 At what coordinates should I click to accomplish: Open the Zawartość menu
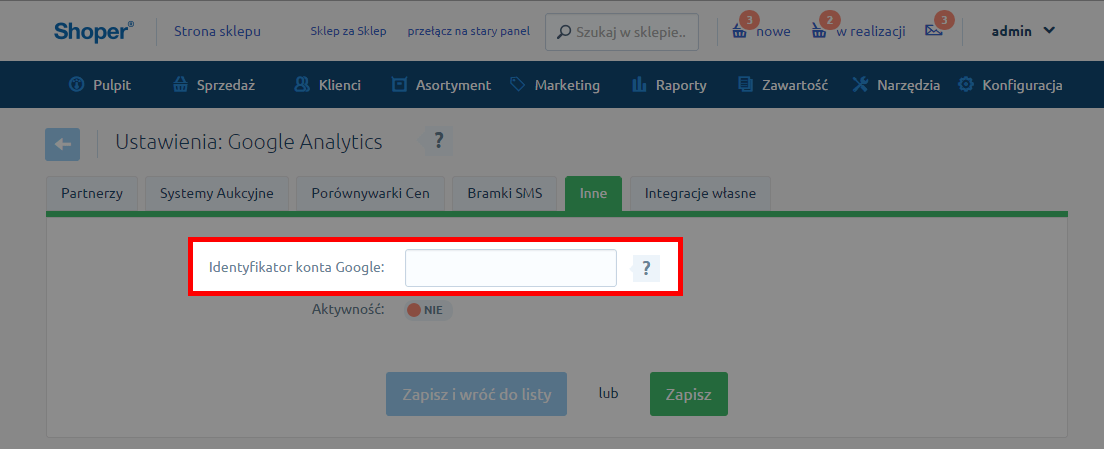[782, 85]
